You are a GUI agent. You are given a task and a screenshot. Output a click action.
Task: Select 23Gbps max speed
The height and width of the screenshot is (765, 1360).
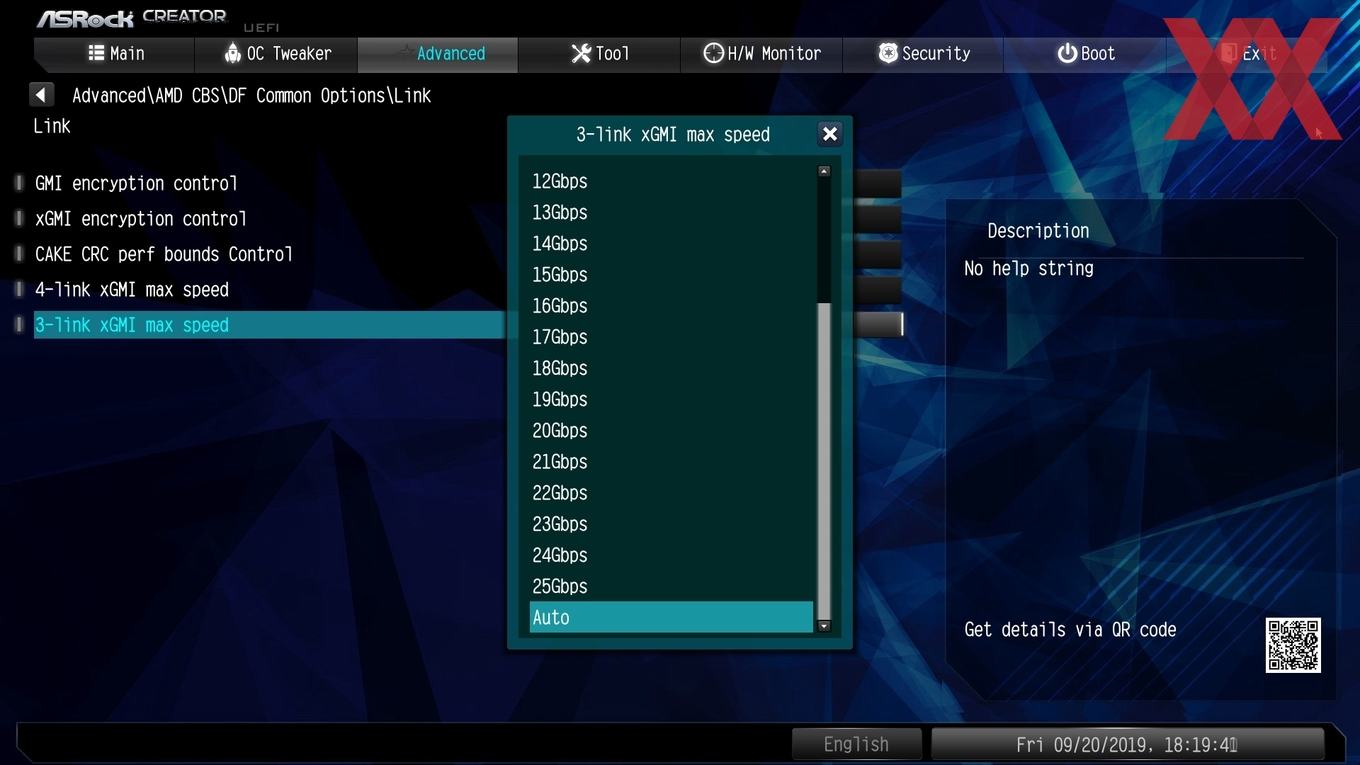[x=671, y=524]
